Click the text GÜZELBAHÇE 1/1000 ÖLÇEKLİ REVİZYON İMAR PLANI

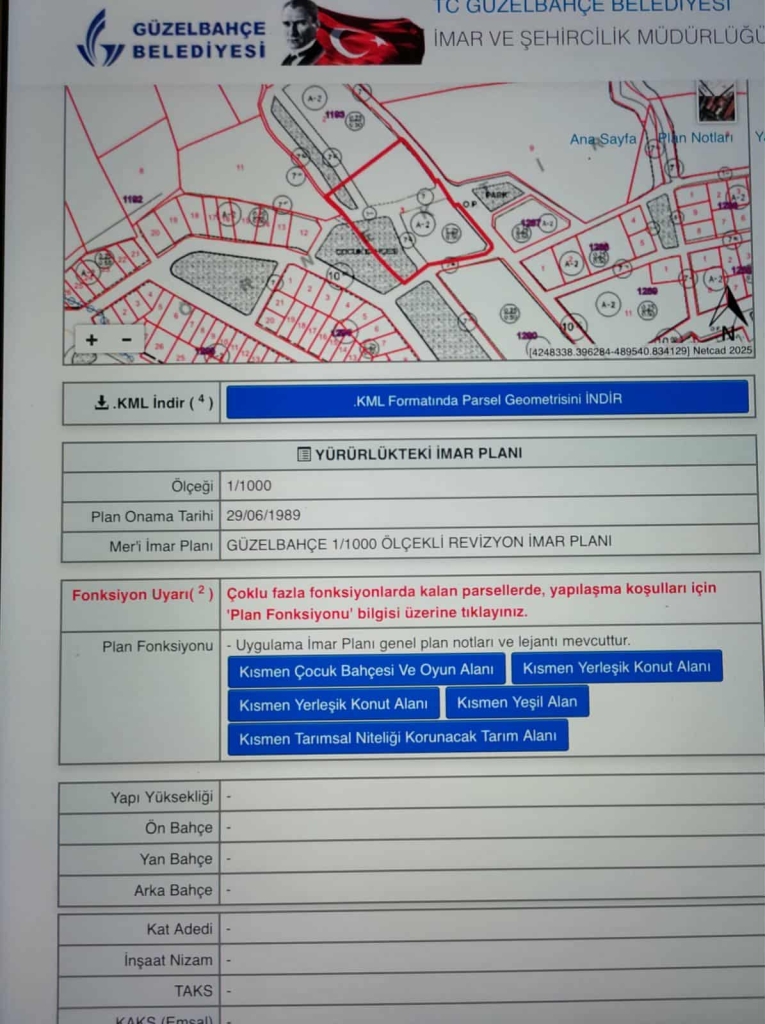[x=419, y=543]
